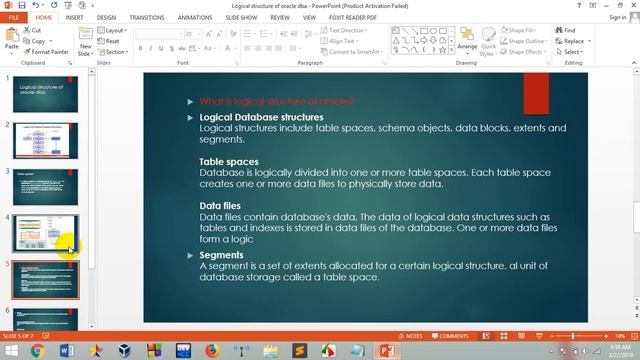This screenshot has width=640, height=360.
Task: Click Convert to SmartArt
Action: pyautogui.click(x=352, y=52)
